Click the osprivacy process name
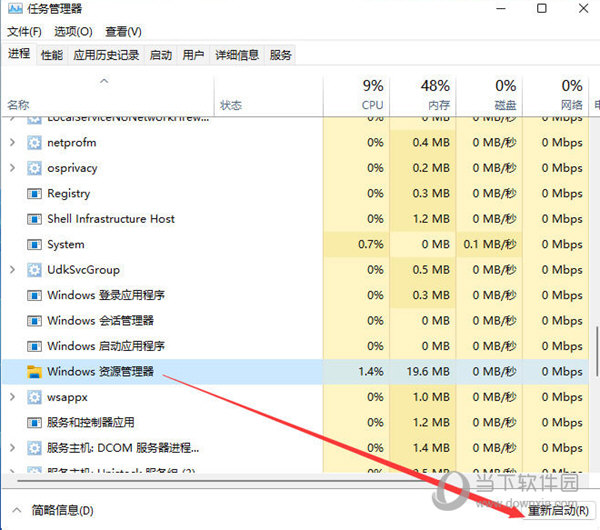Screen dimensions: 600x530 coord(72,168)
